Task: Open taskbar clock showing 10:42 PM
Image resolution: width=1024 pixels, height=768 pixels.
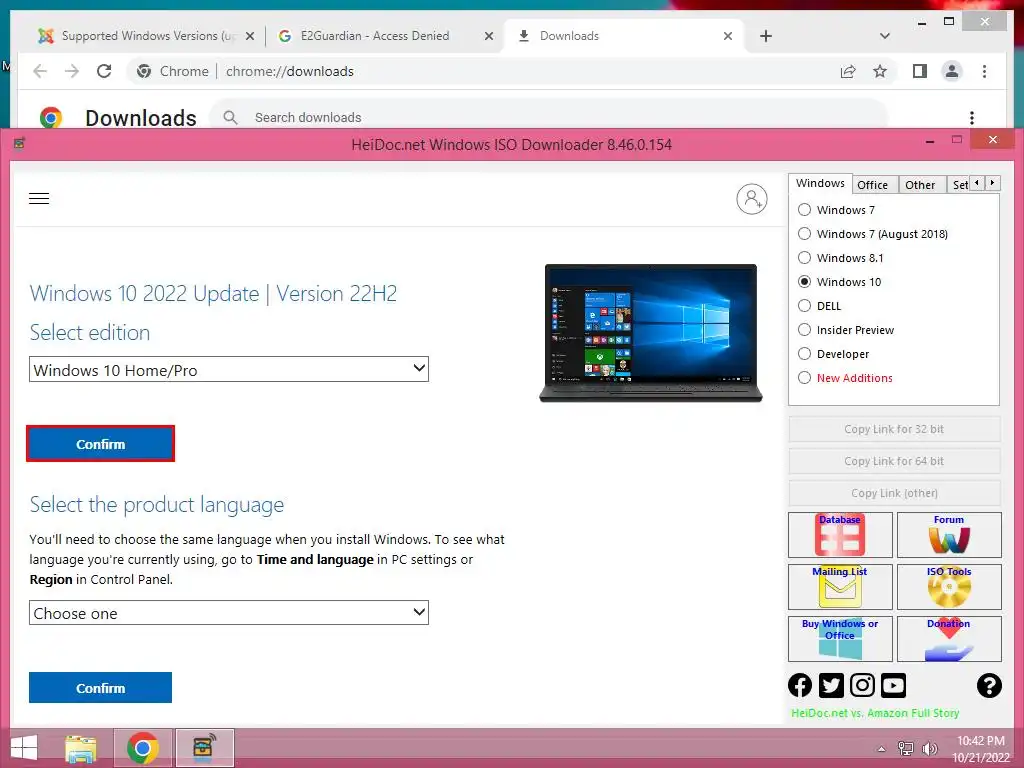Action: 980,749
